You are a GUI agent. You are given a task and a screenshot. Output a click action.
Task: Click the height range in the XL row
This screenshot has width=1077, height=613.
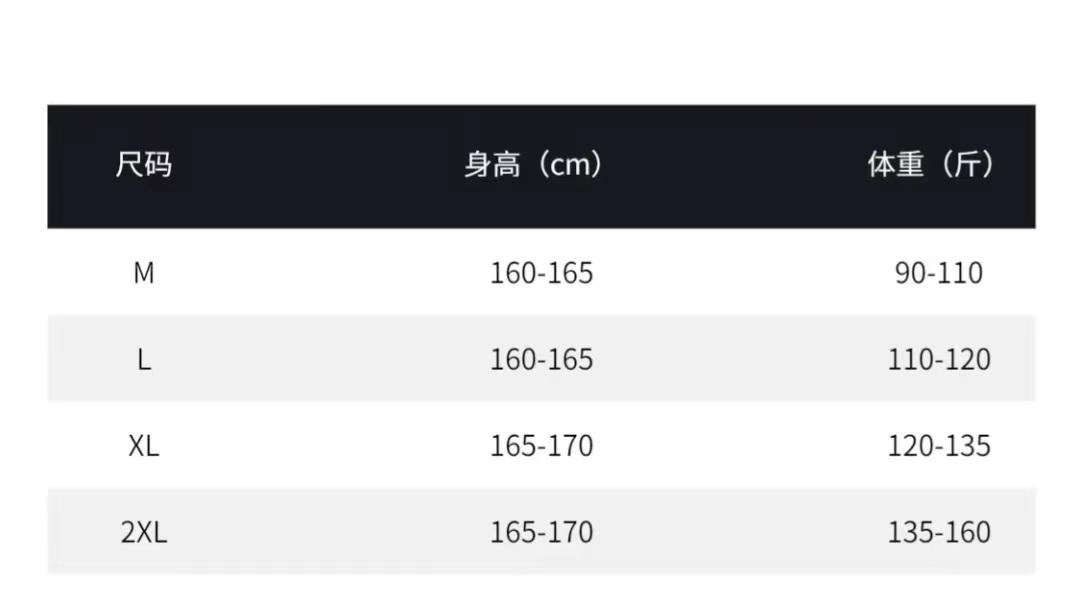tap(541, 446)
